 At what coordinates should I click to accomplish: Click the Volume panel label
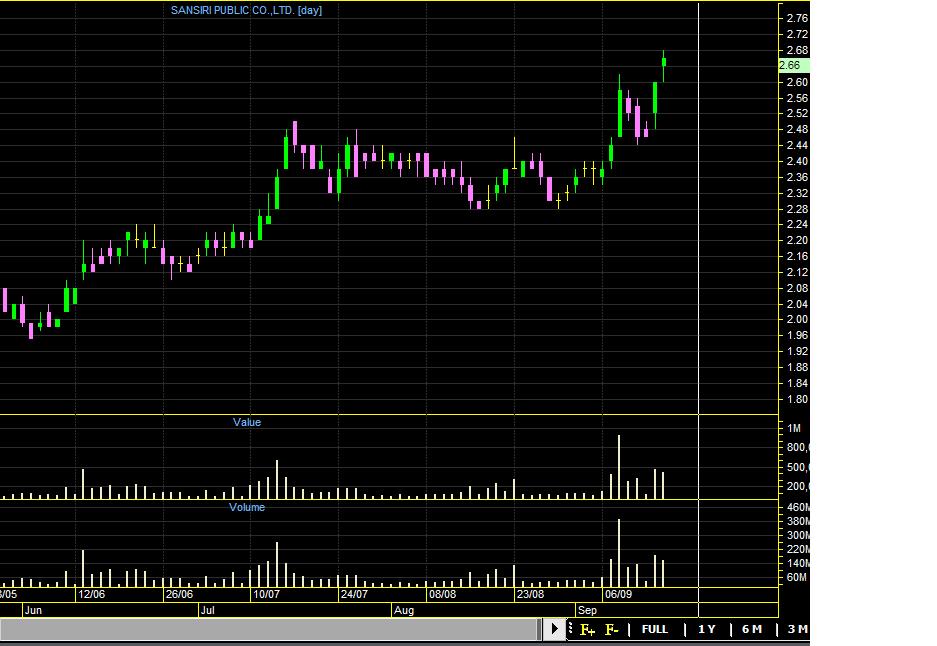(247, 507)
